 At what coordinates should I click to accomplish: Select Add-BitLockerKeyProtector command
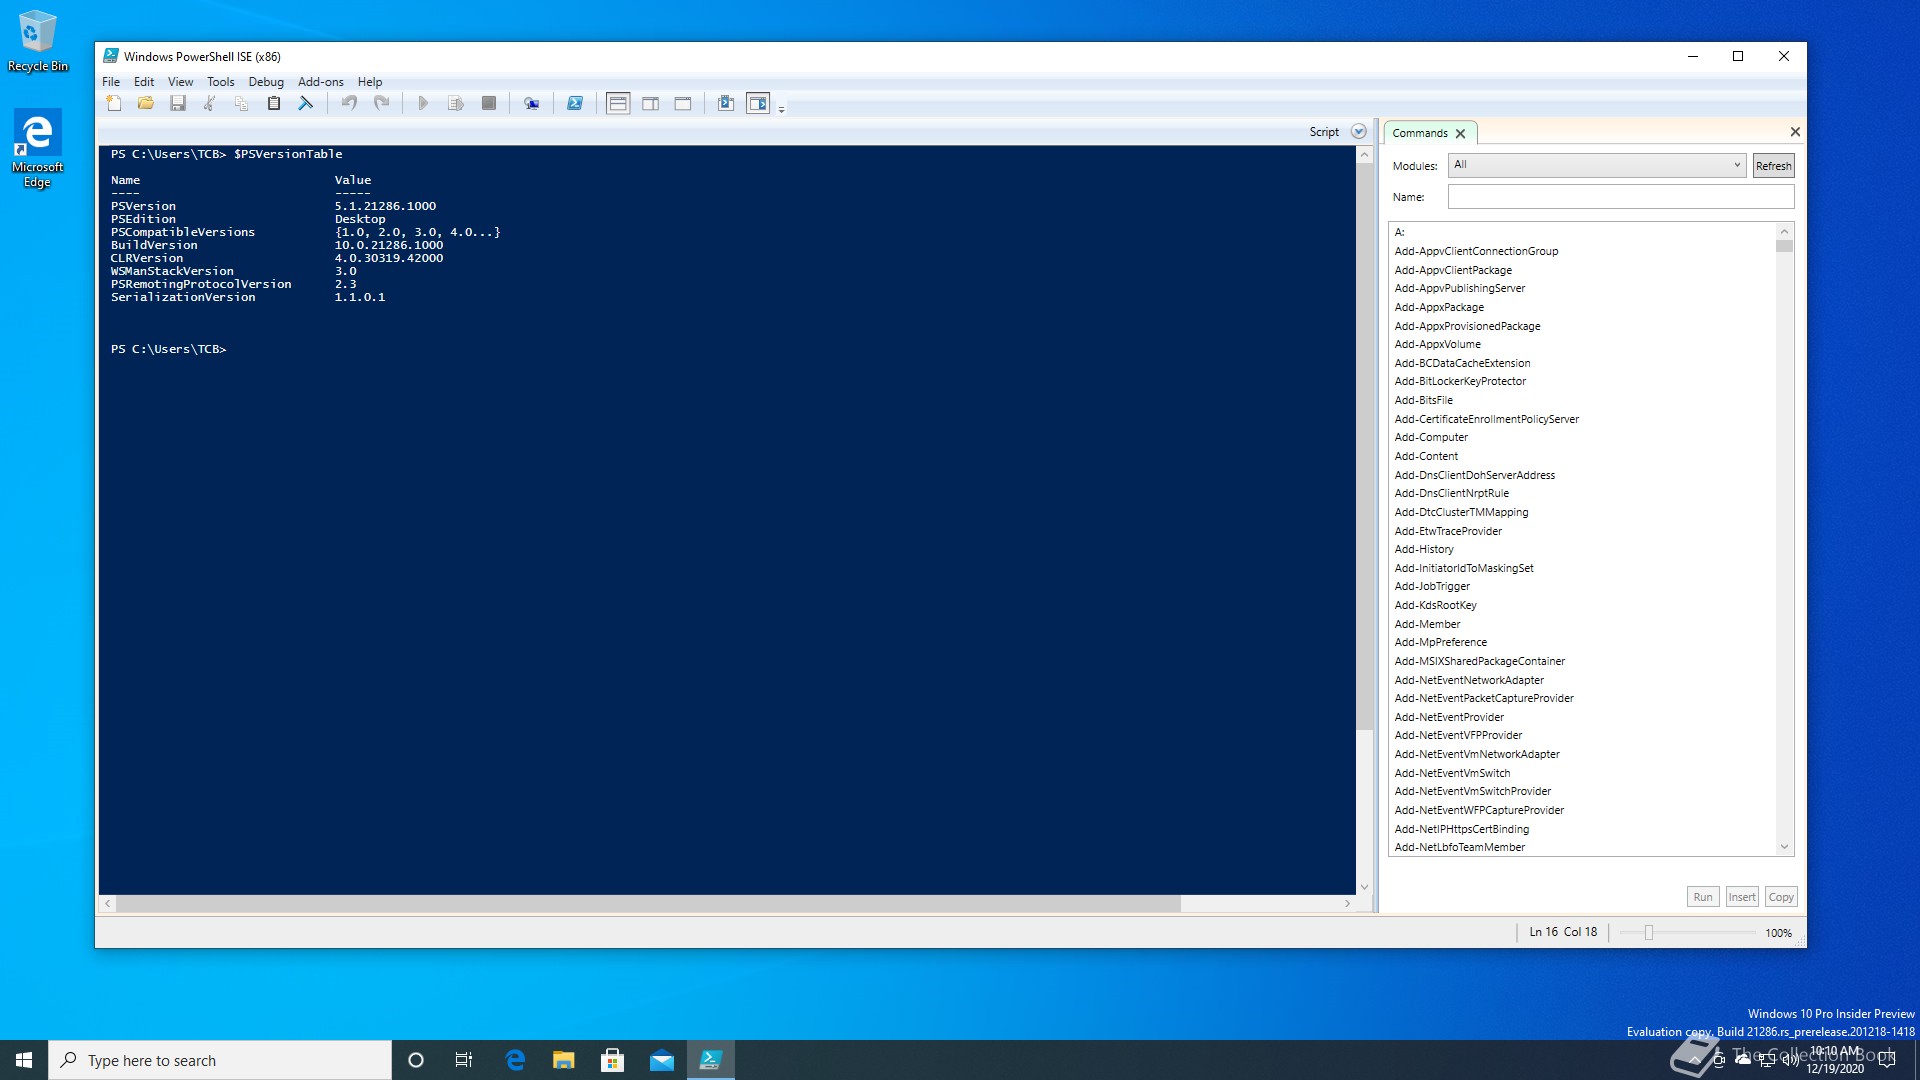coord(1460,381)
